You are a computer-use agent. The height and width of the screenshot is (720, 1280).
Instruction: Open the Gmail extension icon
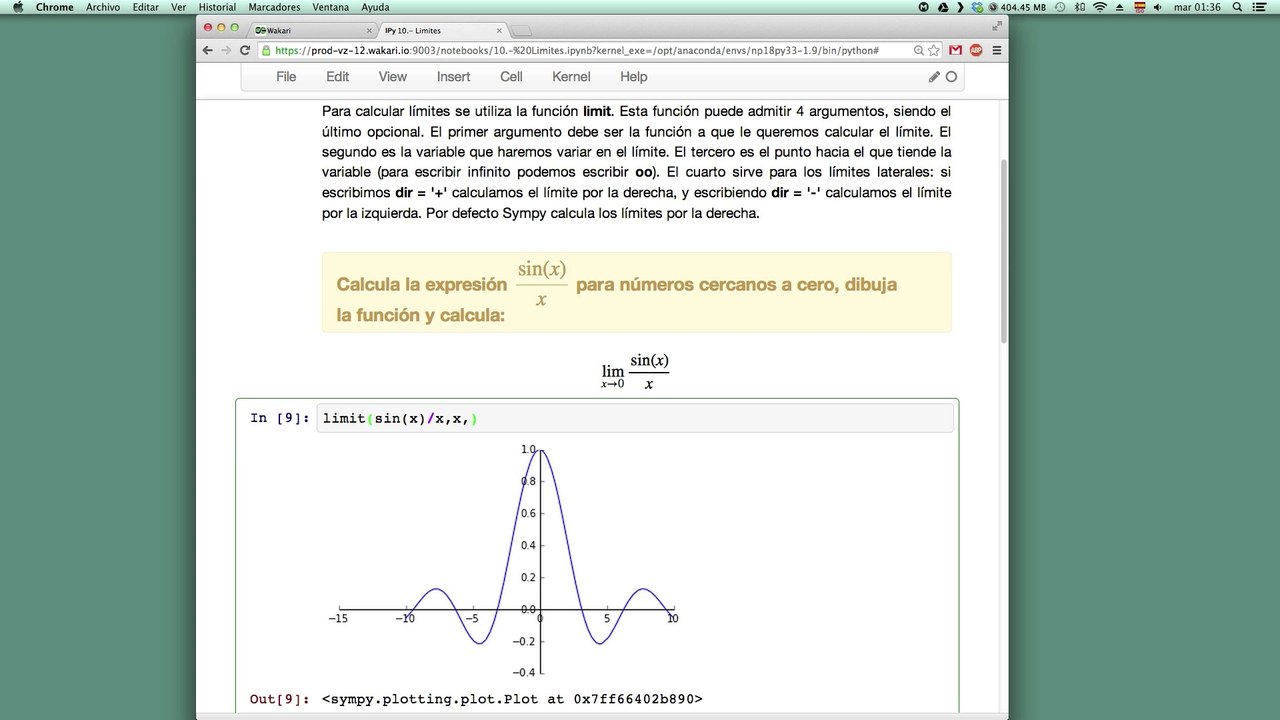pos(956,50)
